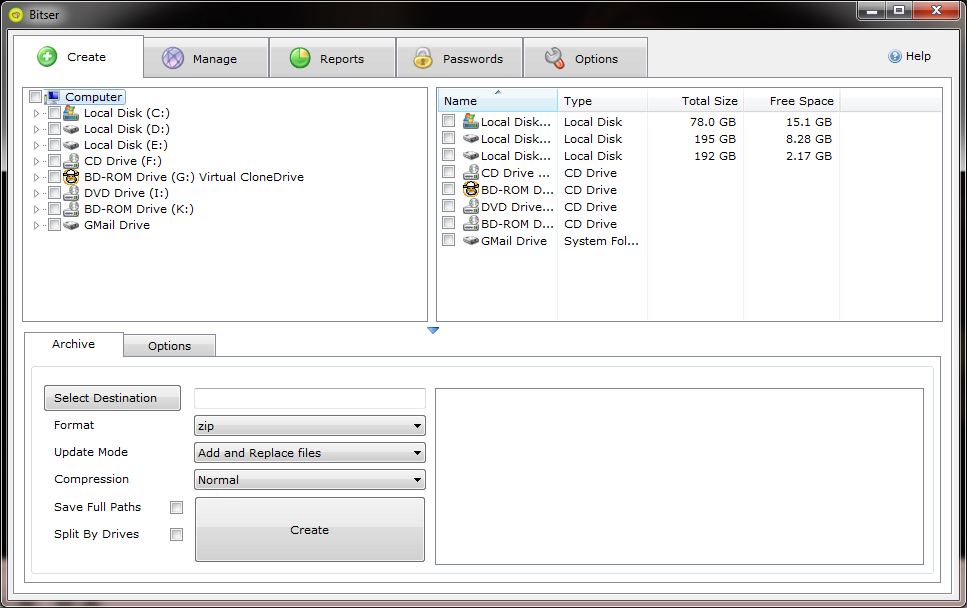The width and height of the screenshot is (967, 608).
Task: Expand the Local Disk (C:) tree node
Action: click(x=36, y=113)
